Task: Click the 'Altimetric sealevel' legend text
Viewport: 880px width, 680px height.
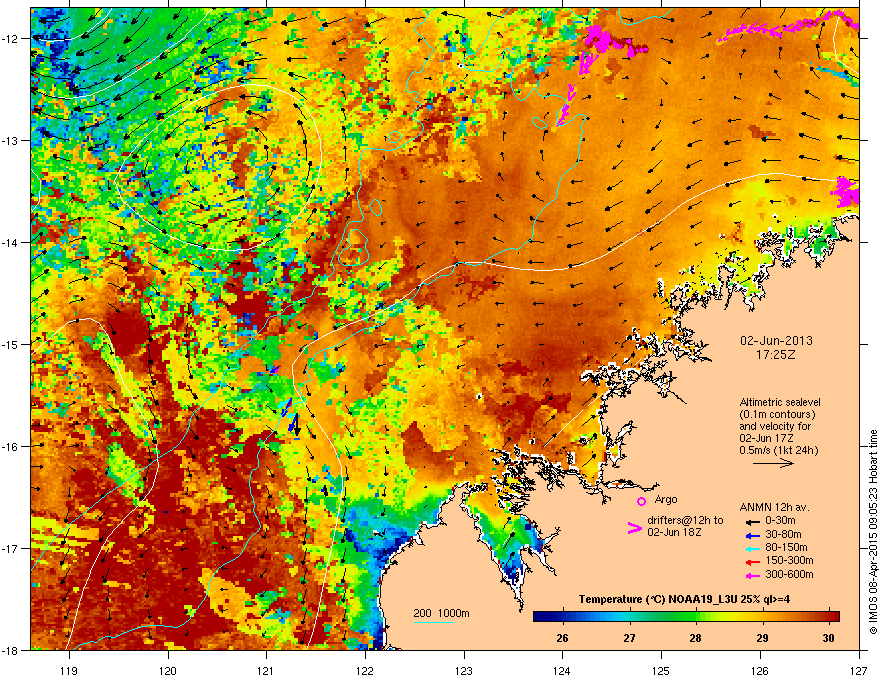Action: (x=780, y=402)
